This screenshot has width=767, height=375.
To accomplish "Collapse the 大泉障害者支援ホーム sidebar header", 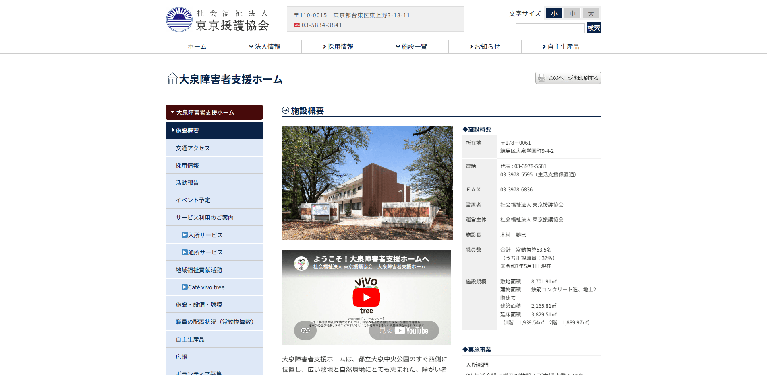I will click(214, 112).
